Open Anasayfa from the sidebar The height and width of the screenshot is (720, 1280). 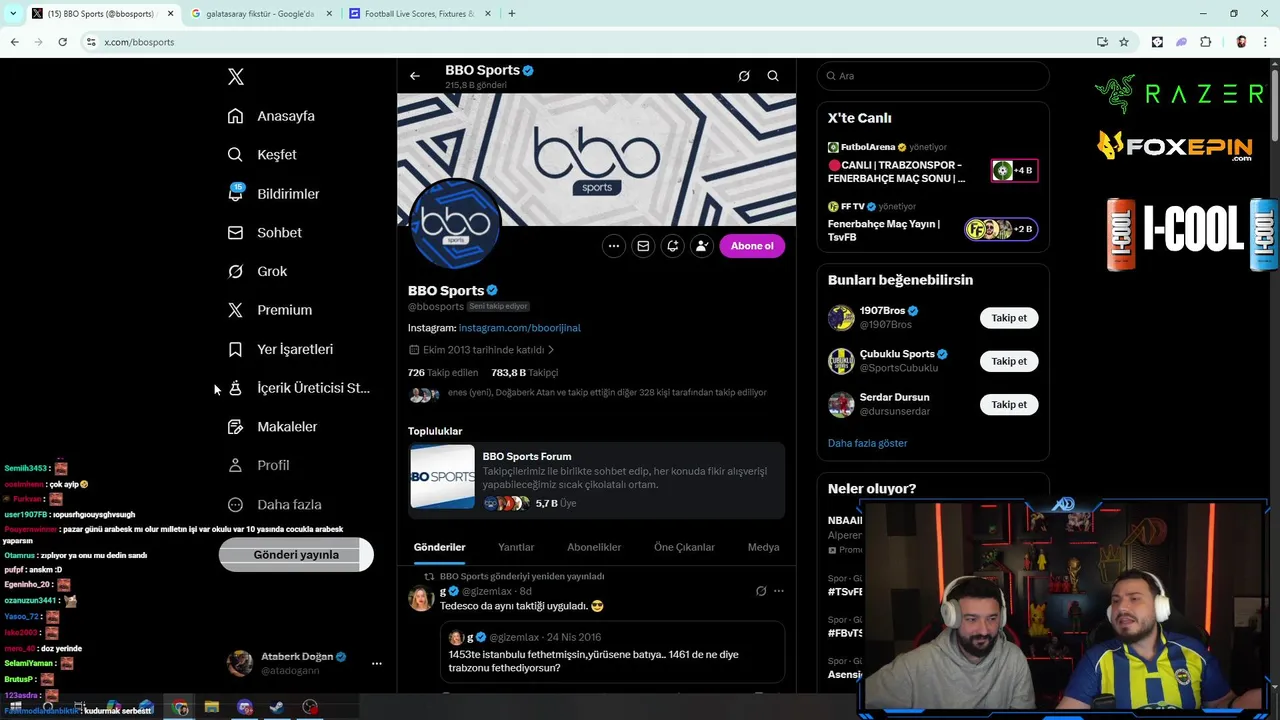271,116
